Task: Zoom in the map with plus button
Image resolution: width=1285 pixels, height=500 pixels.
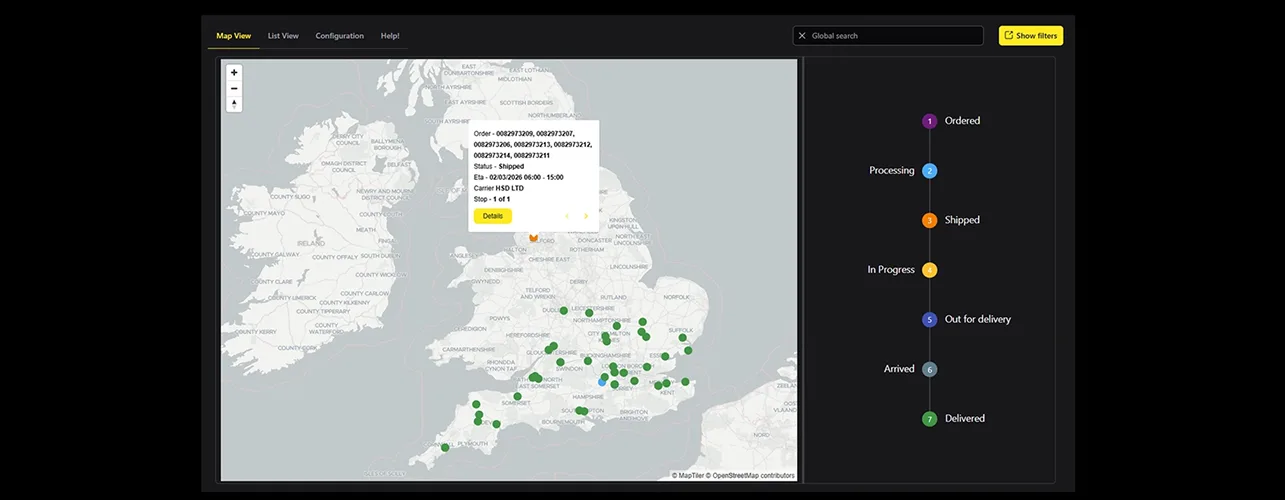Action: click(234, 72)
